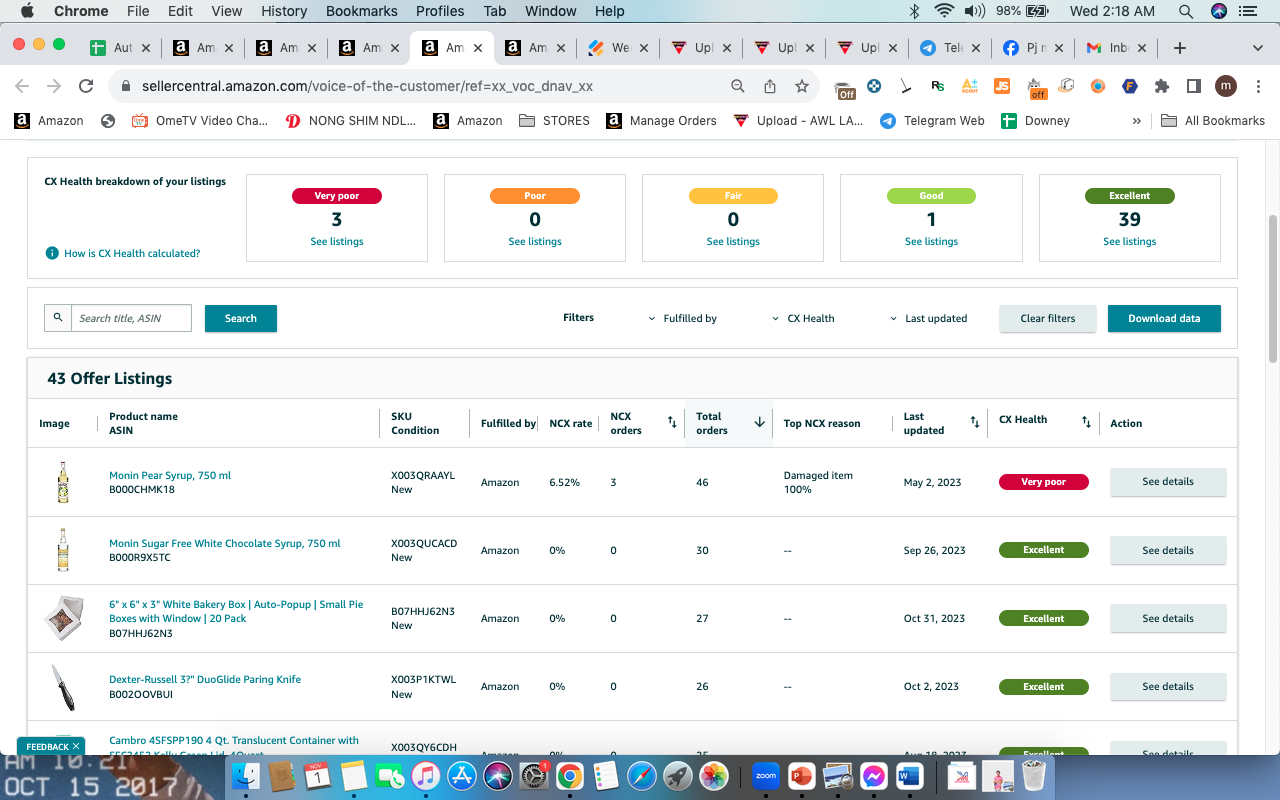Expand the Last updated filter dropdown
This screenshot has height=800, width=1280.
tap(928, 318)
